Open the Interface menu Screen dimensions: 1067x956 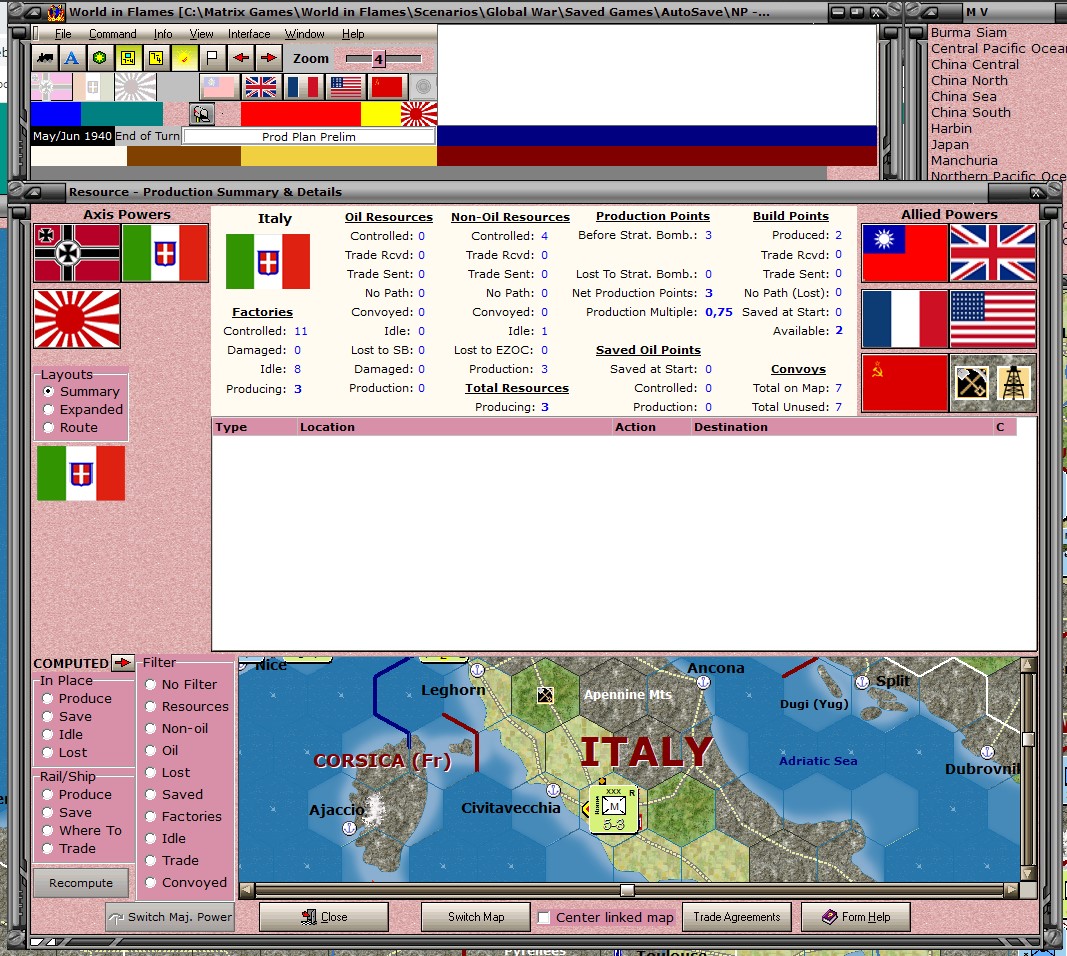[249, 34]
